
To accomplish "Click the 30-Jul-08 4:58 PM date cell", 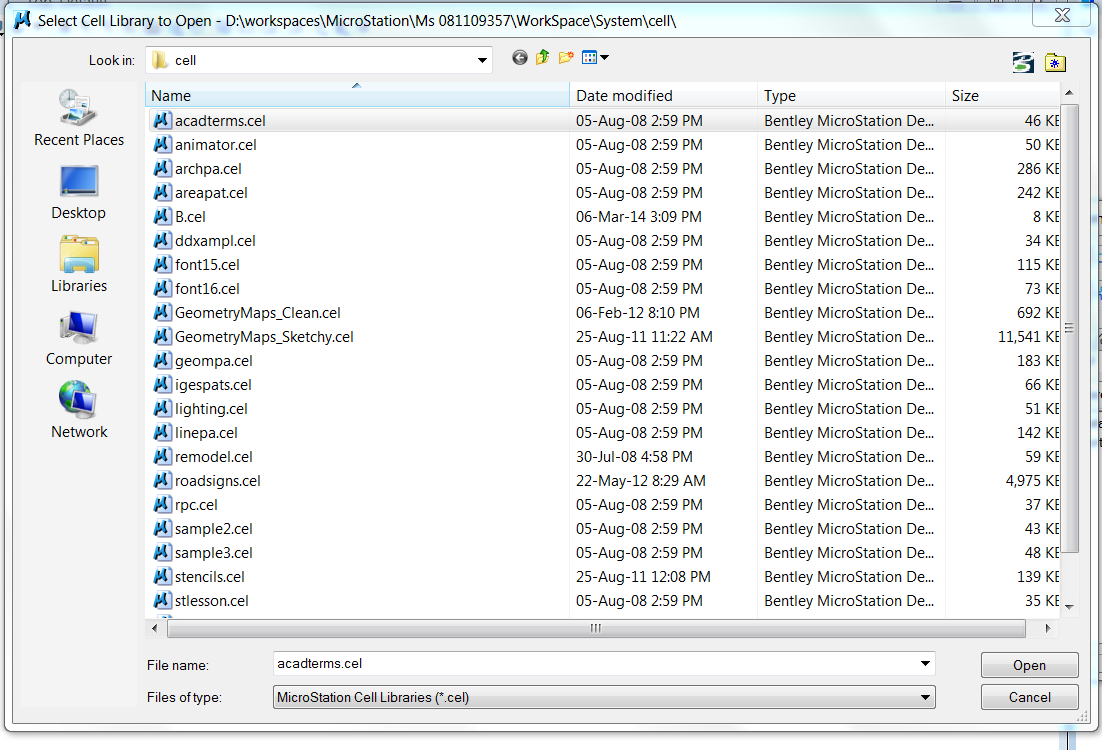I will point(634,457).
